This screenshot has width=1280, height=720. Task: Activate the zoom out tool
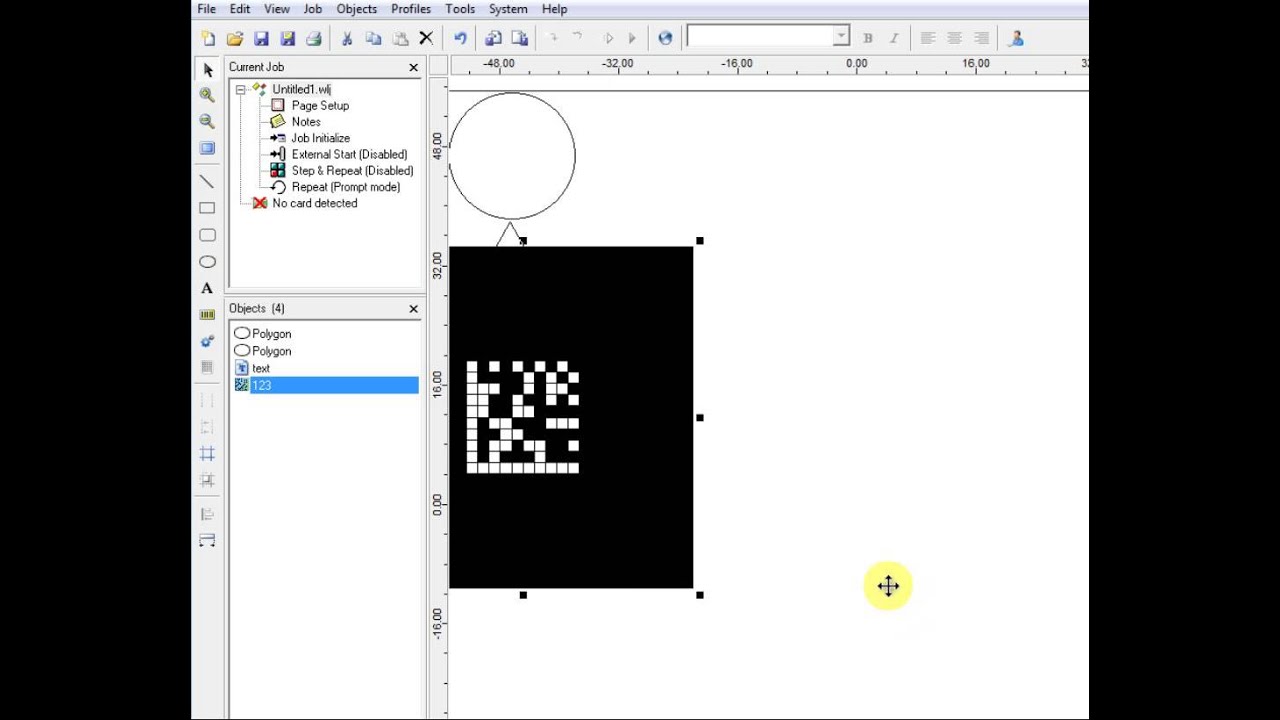207,121
